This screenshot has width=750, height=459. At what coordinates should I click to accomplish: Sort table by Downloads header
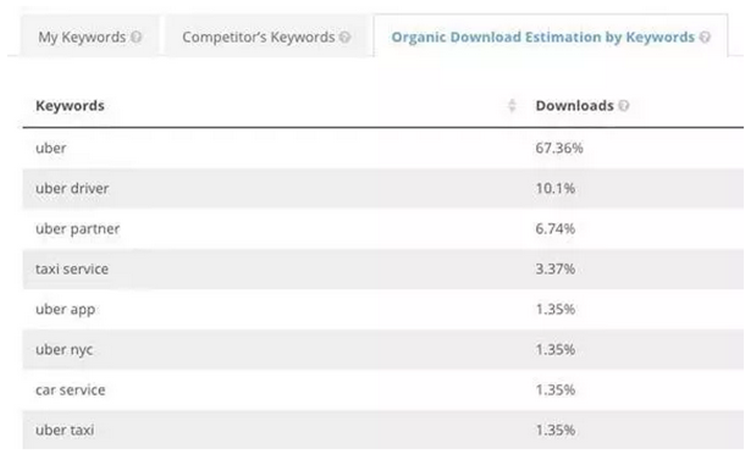pyautogui.click(x=574, y=106)
